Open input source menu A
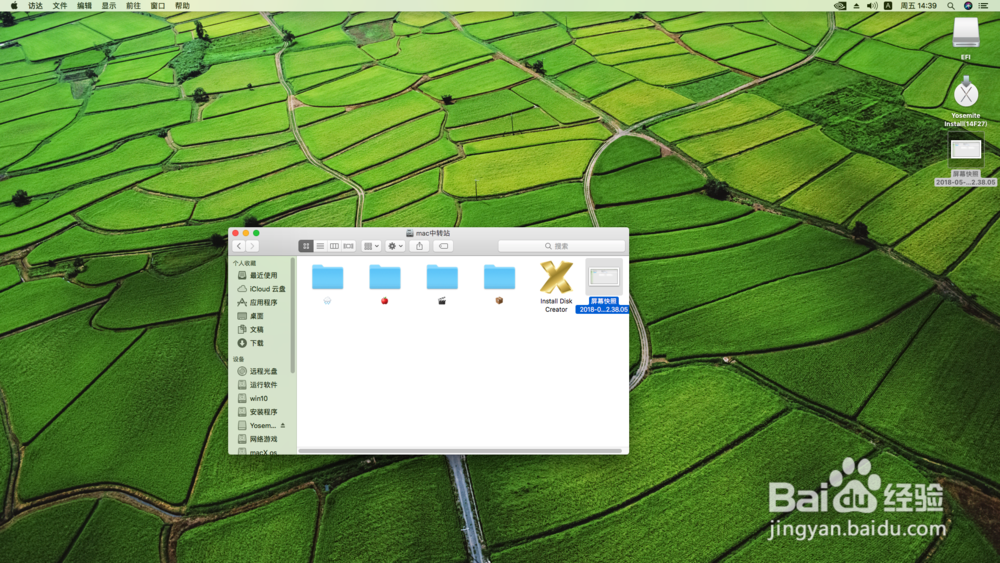Image resolution: width=1000 pixels, height=563 pixels. [888, 6]
